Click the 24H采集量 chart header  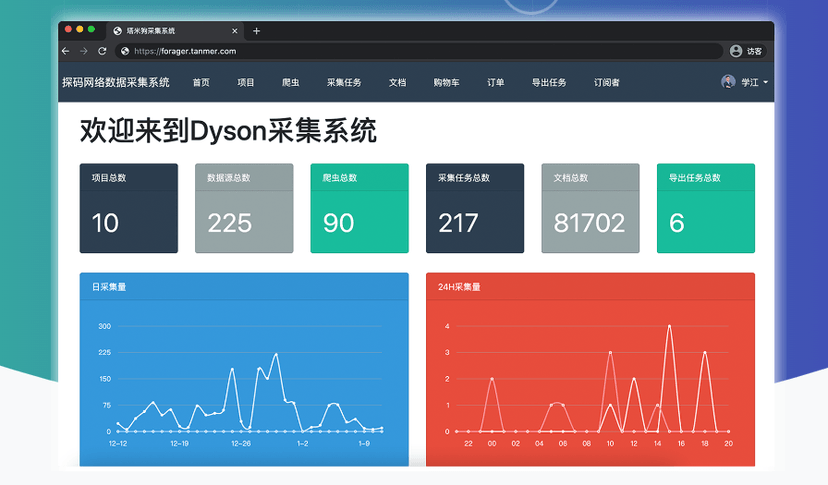(x=590, y=287)
